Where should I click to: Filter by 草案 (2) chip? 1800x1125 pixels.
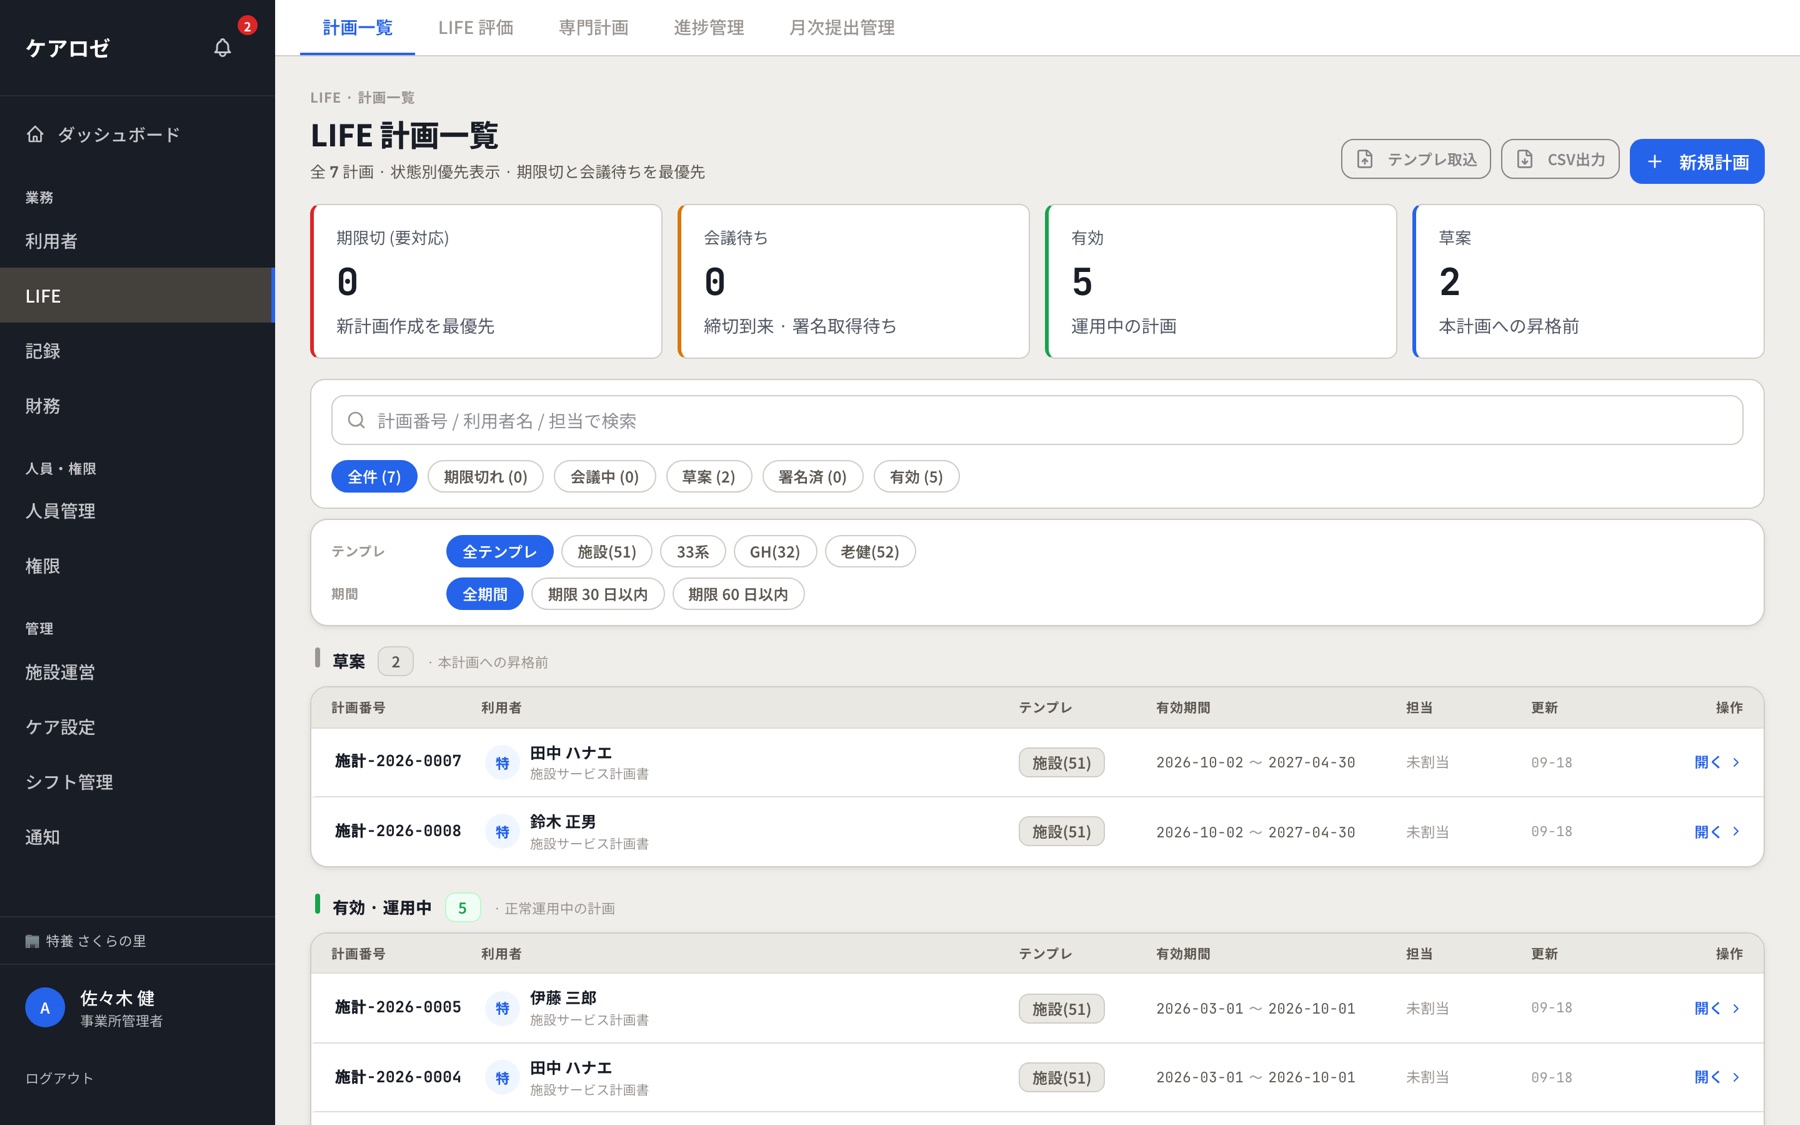(x=708, y=477)
